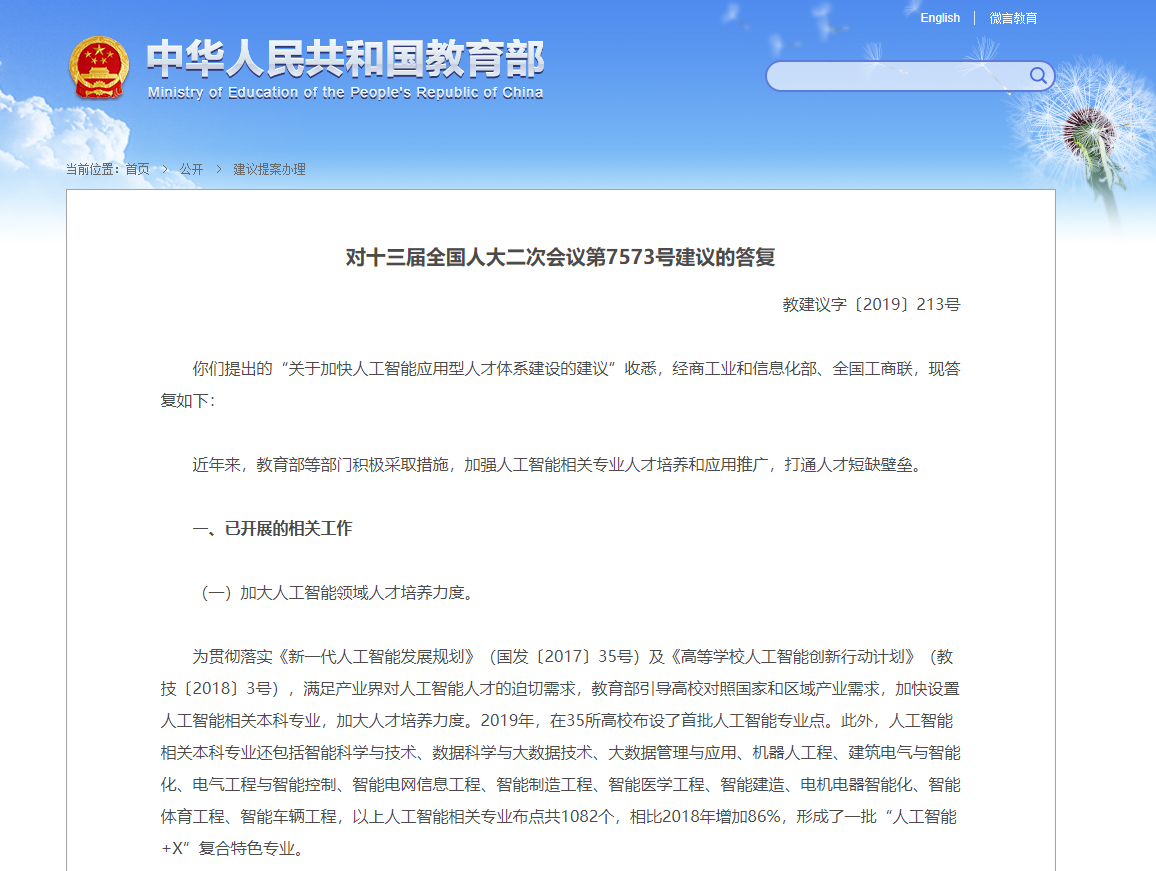The image size is (1156, 871).
Task: Click the national emblem logo
Action: point(99,68)
